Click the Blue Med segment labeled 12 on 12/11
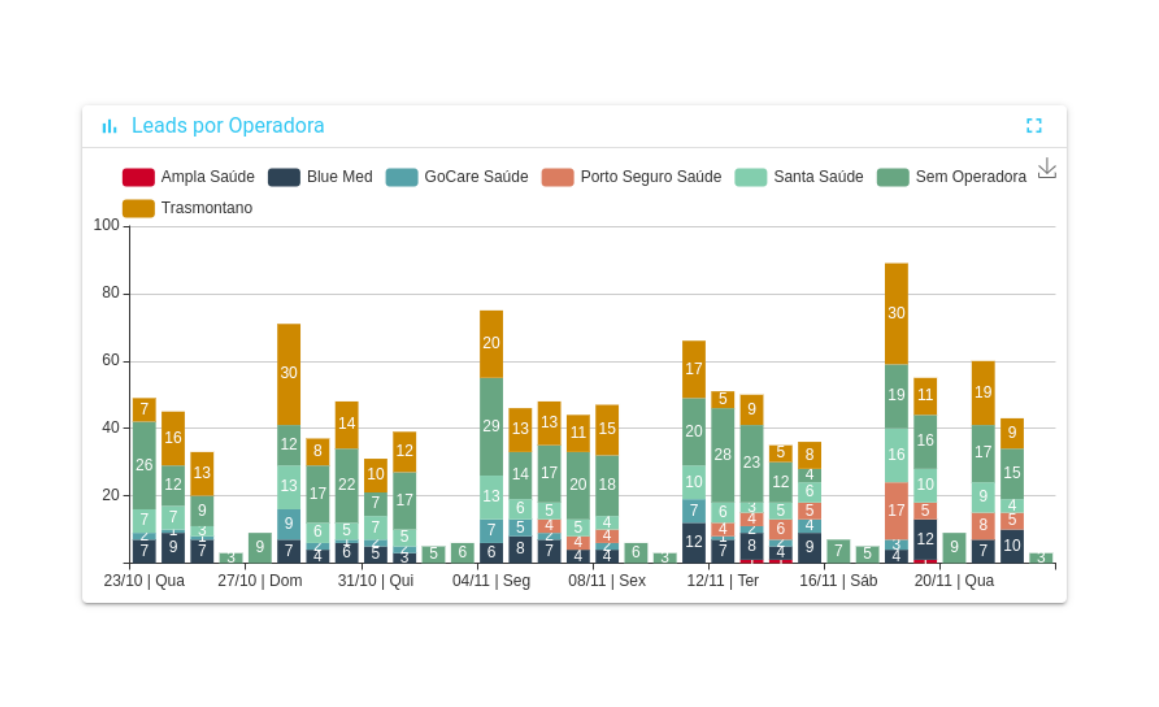The width and height of the screenshot is (1159, 707). [x=694, y=542]
